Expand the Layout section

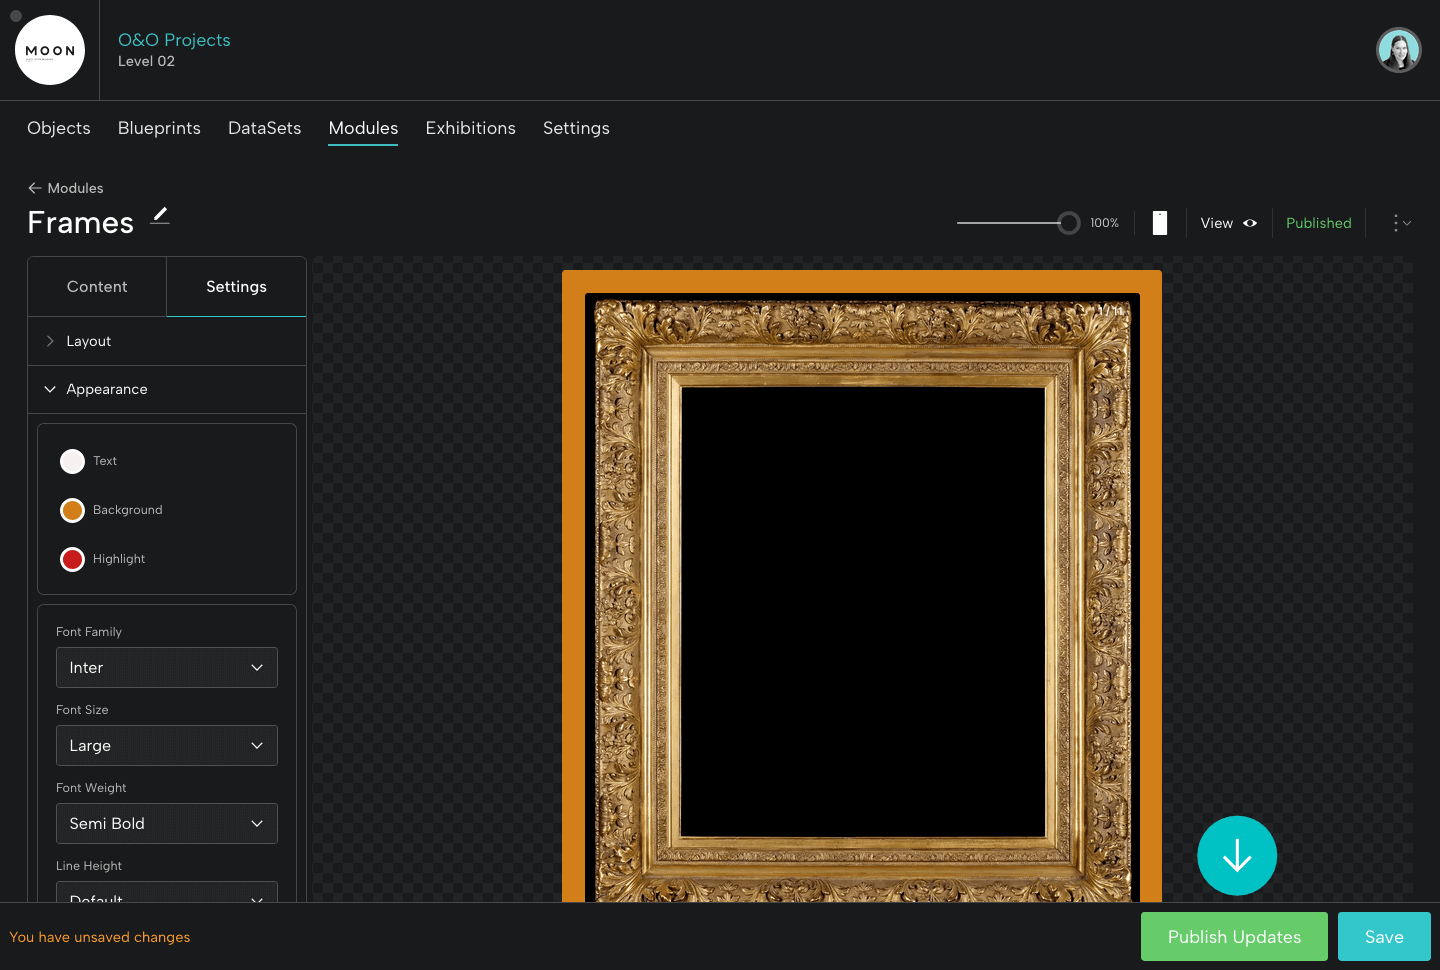click(x=88, y=341)
